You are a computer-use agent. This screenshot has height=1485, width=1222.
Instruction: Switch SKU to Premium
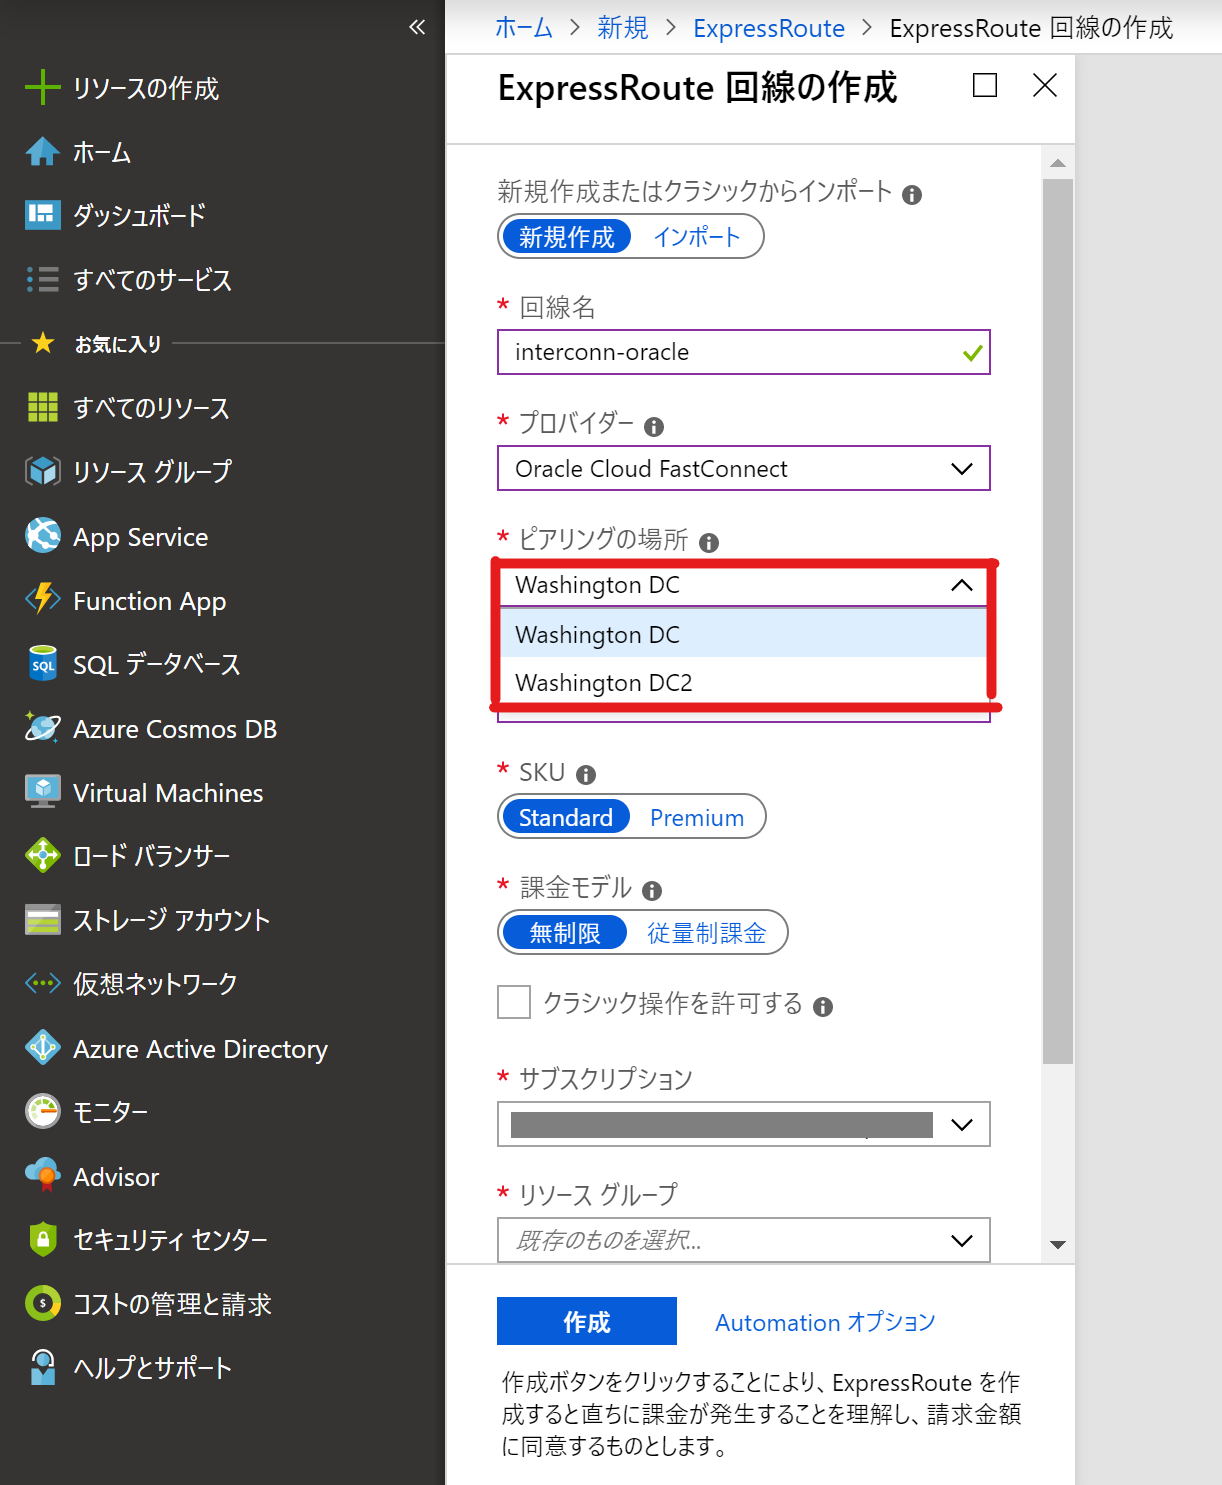click(696, 818)
